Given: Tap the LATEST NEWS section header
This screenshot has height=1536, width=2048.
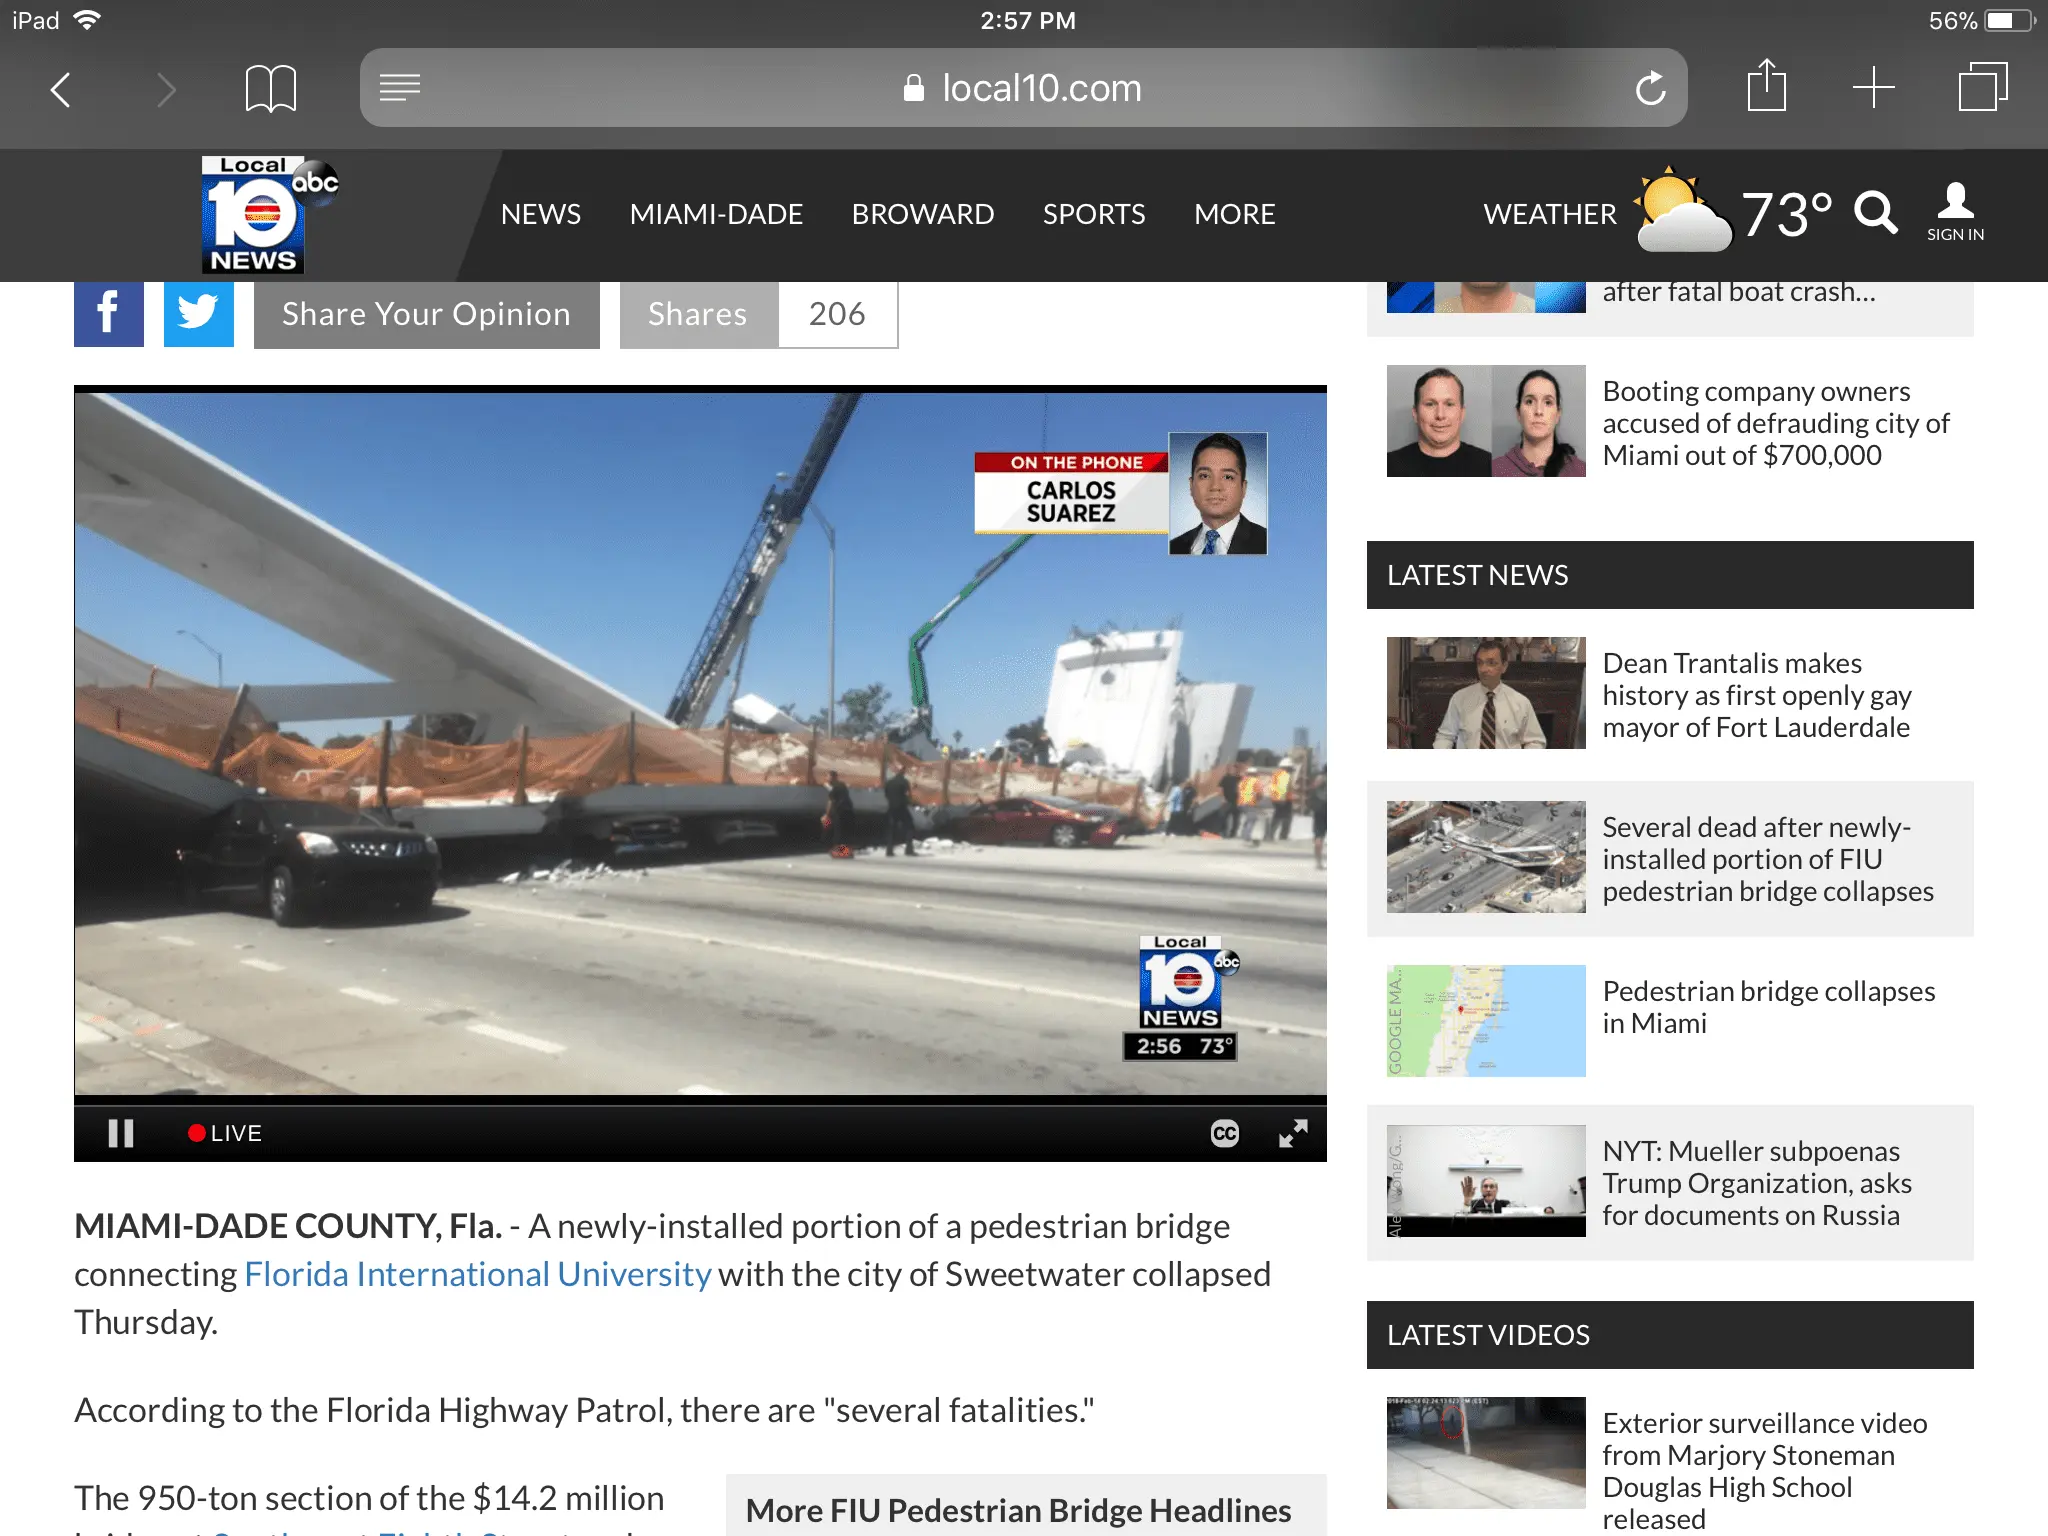Looking at the screenshot, I should 1670,575.
